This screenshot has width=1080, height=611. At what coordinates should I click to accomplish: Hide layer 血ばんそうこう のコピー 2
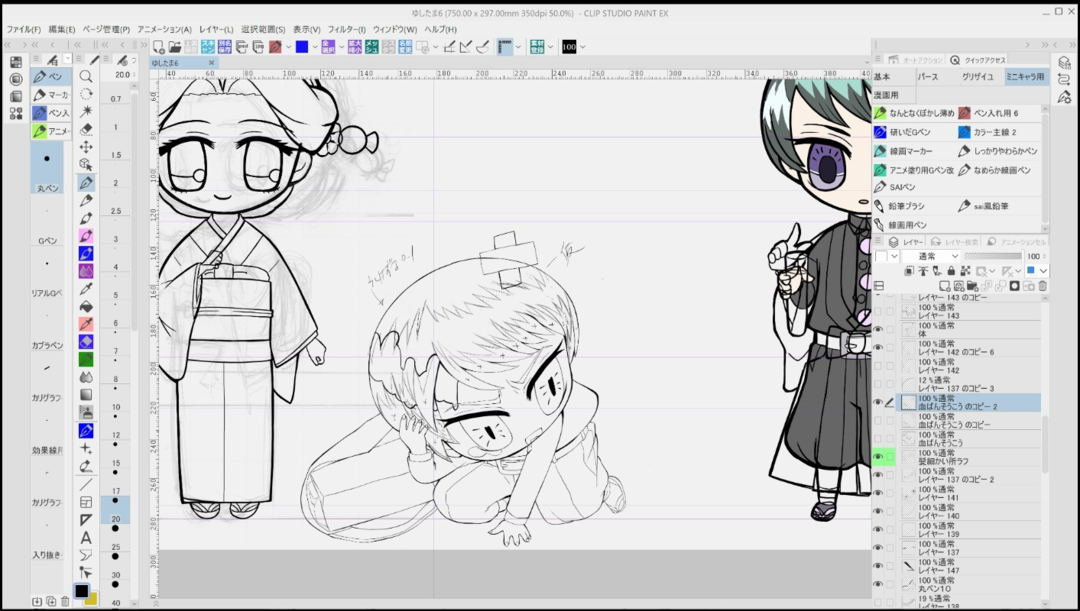tap(879, 402)
